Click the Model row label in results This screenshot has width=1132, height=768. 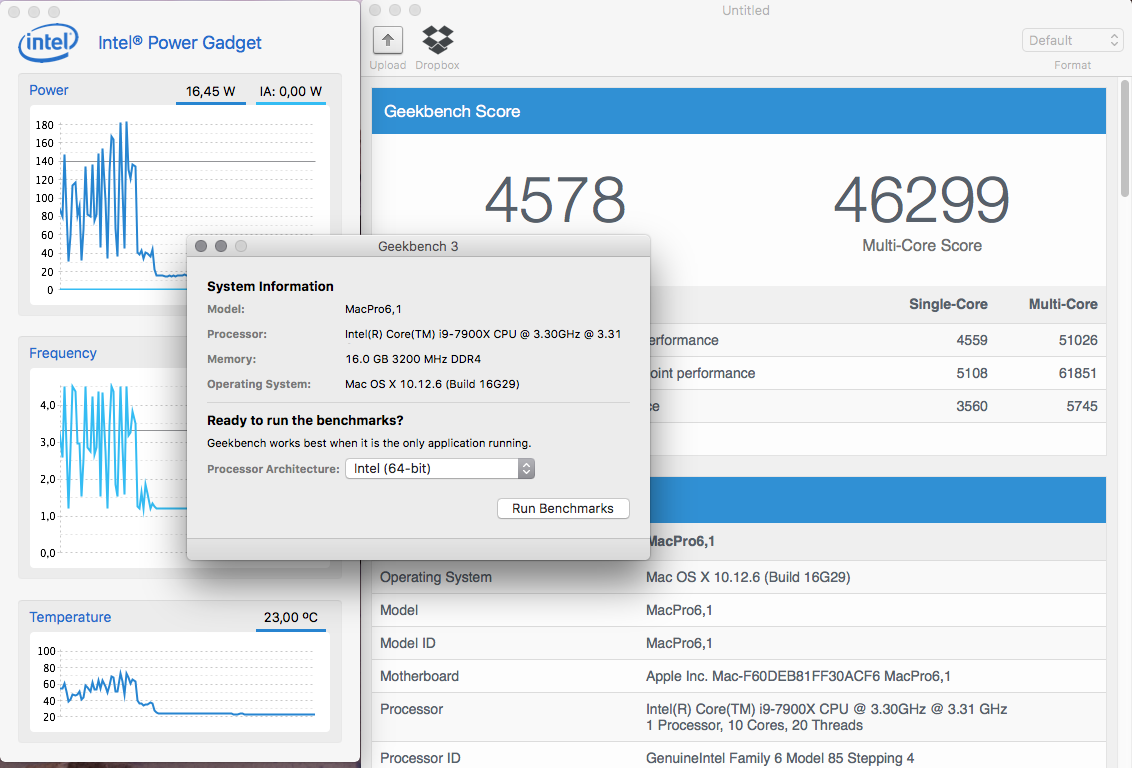click(x=399, y=611)
